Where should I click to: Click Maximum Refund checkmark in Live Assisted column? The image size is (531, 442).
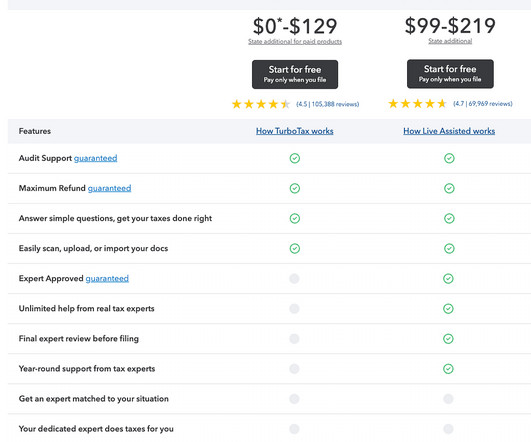(x=449, y=188)
